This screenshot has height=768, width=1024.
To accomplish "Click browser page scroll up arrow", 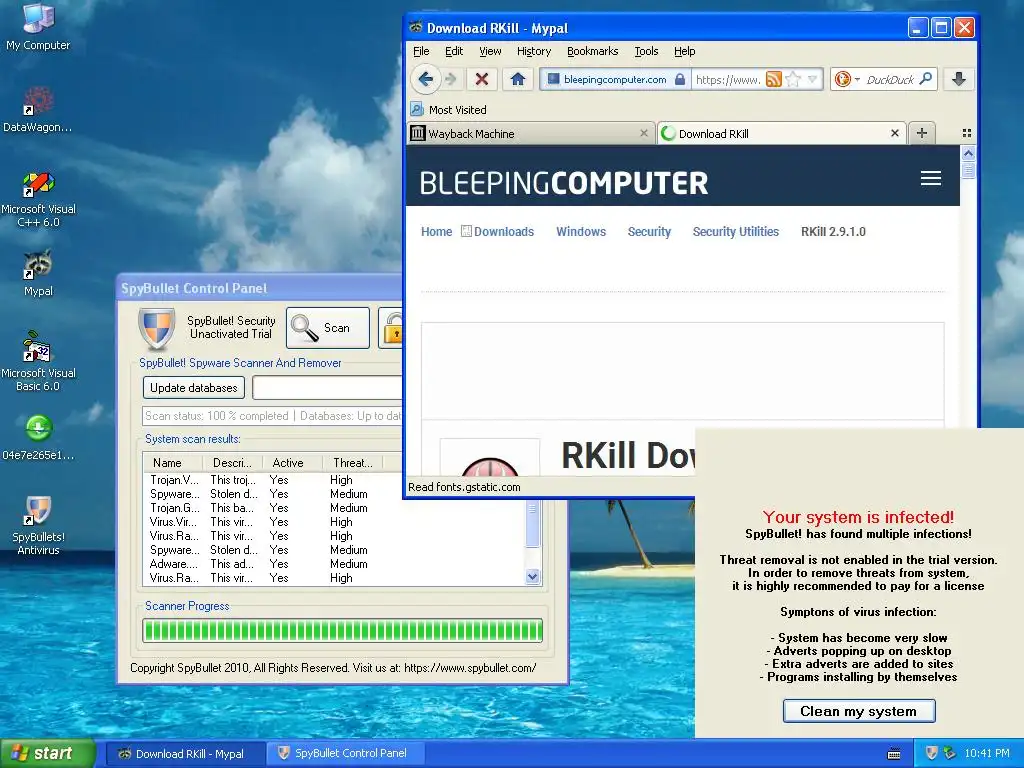I will point(968,153).
